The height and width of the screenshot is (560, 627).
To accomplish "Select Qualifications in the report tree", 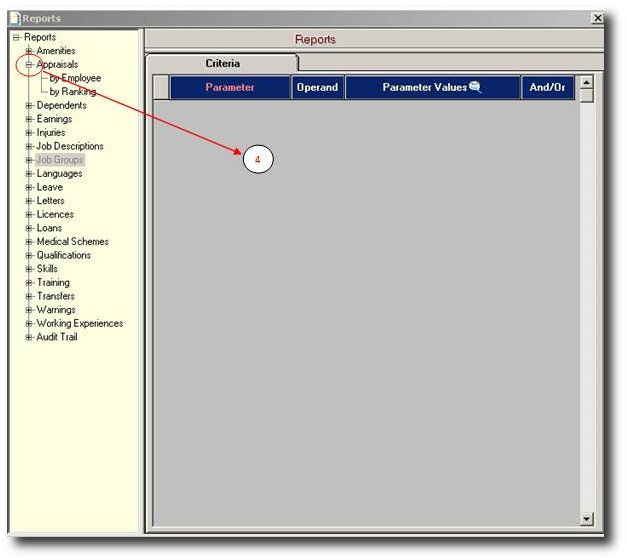I will [x=64, y=256].
